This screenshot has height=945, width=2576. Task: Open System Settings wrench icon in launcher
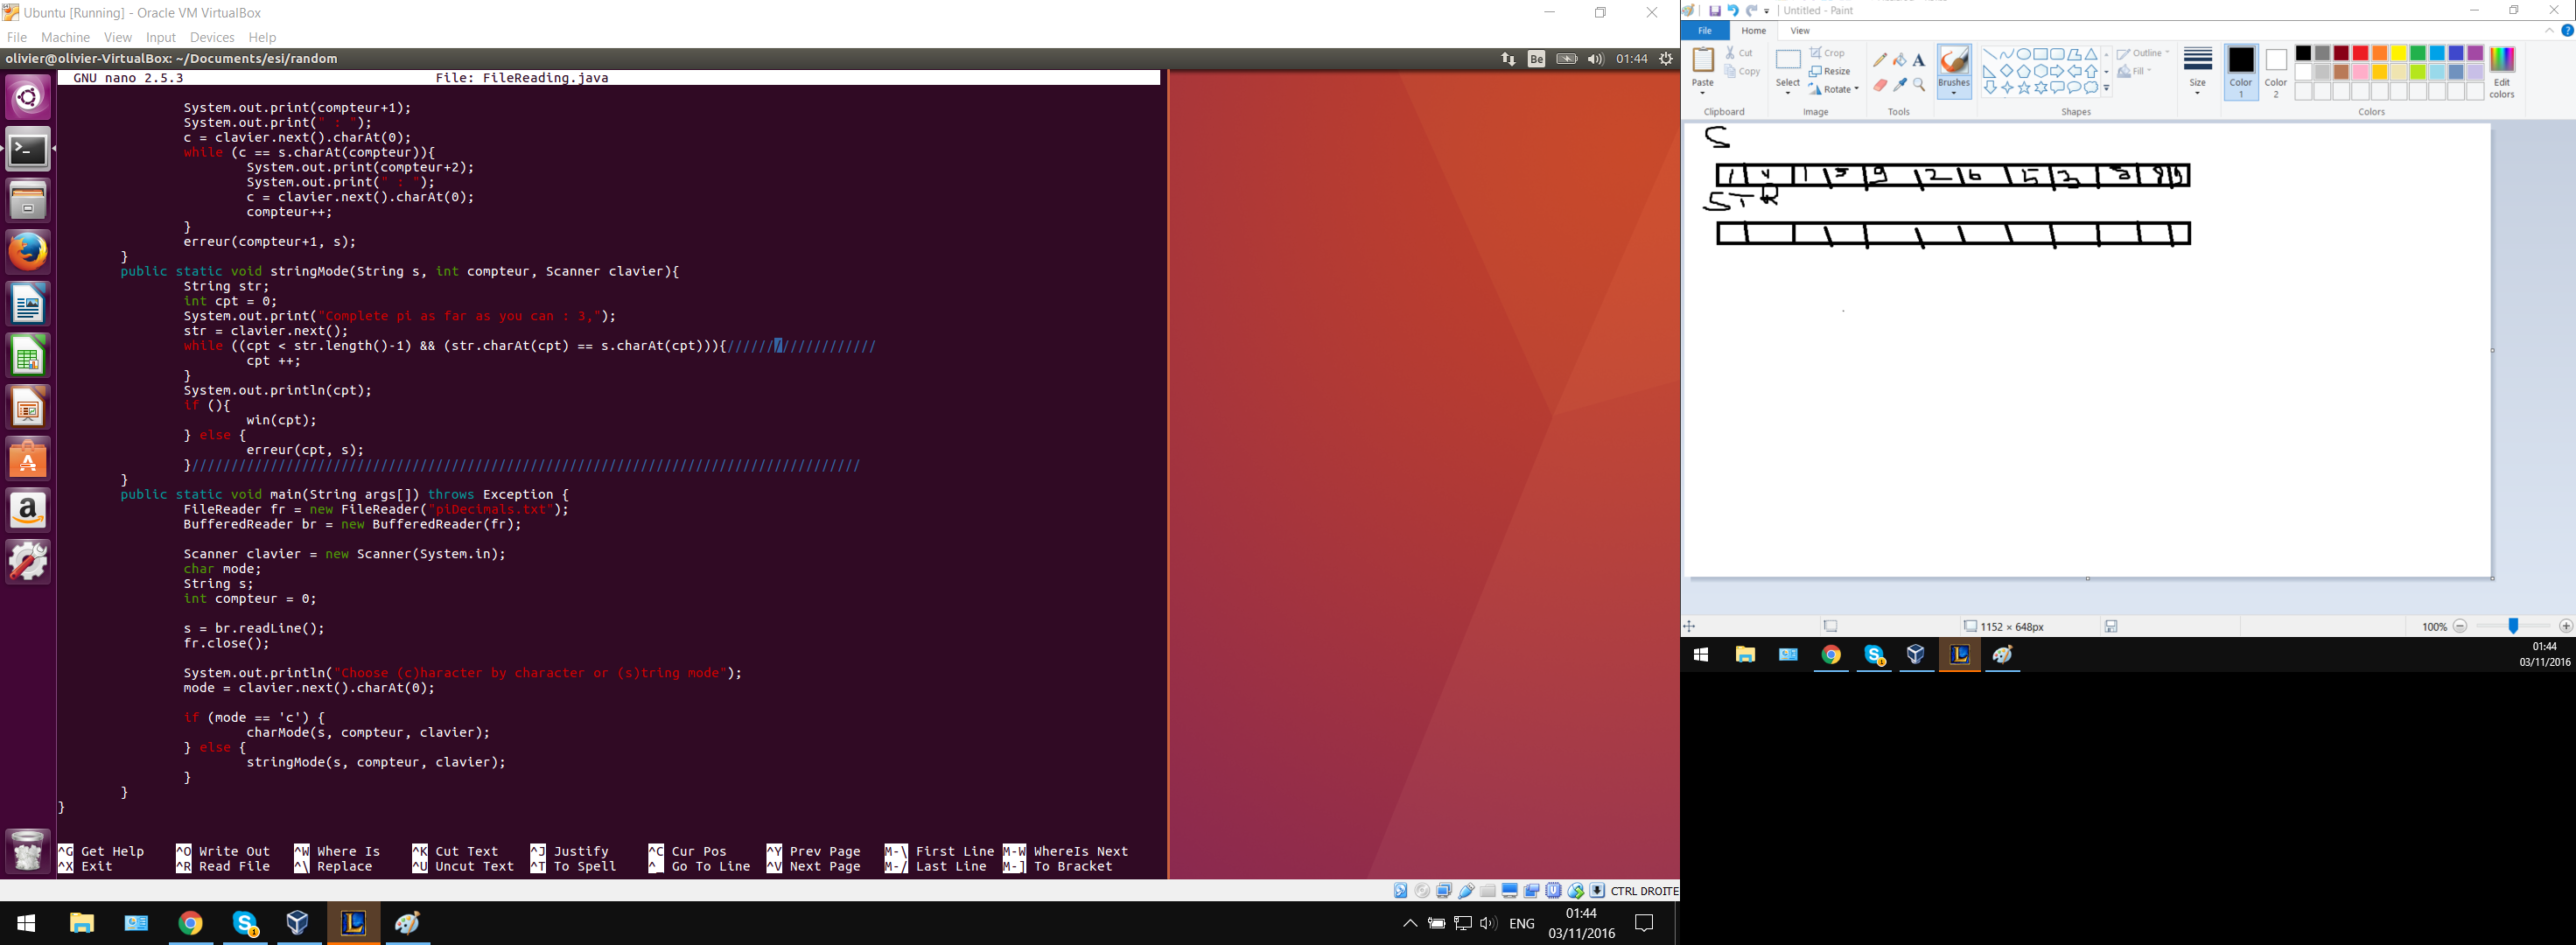(x=28, y=562)
